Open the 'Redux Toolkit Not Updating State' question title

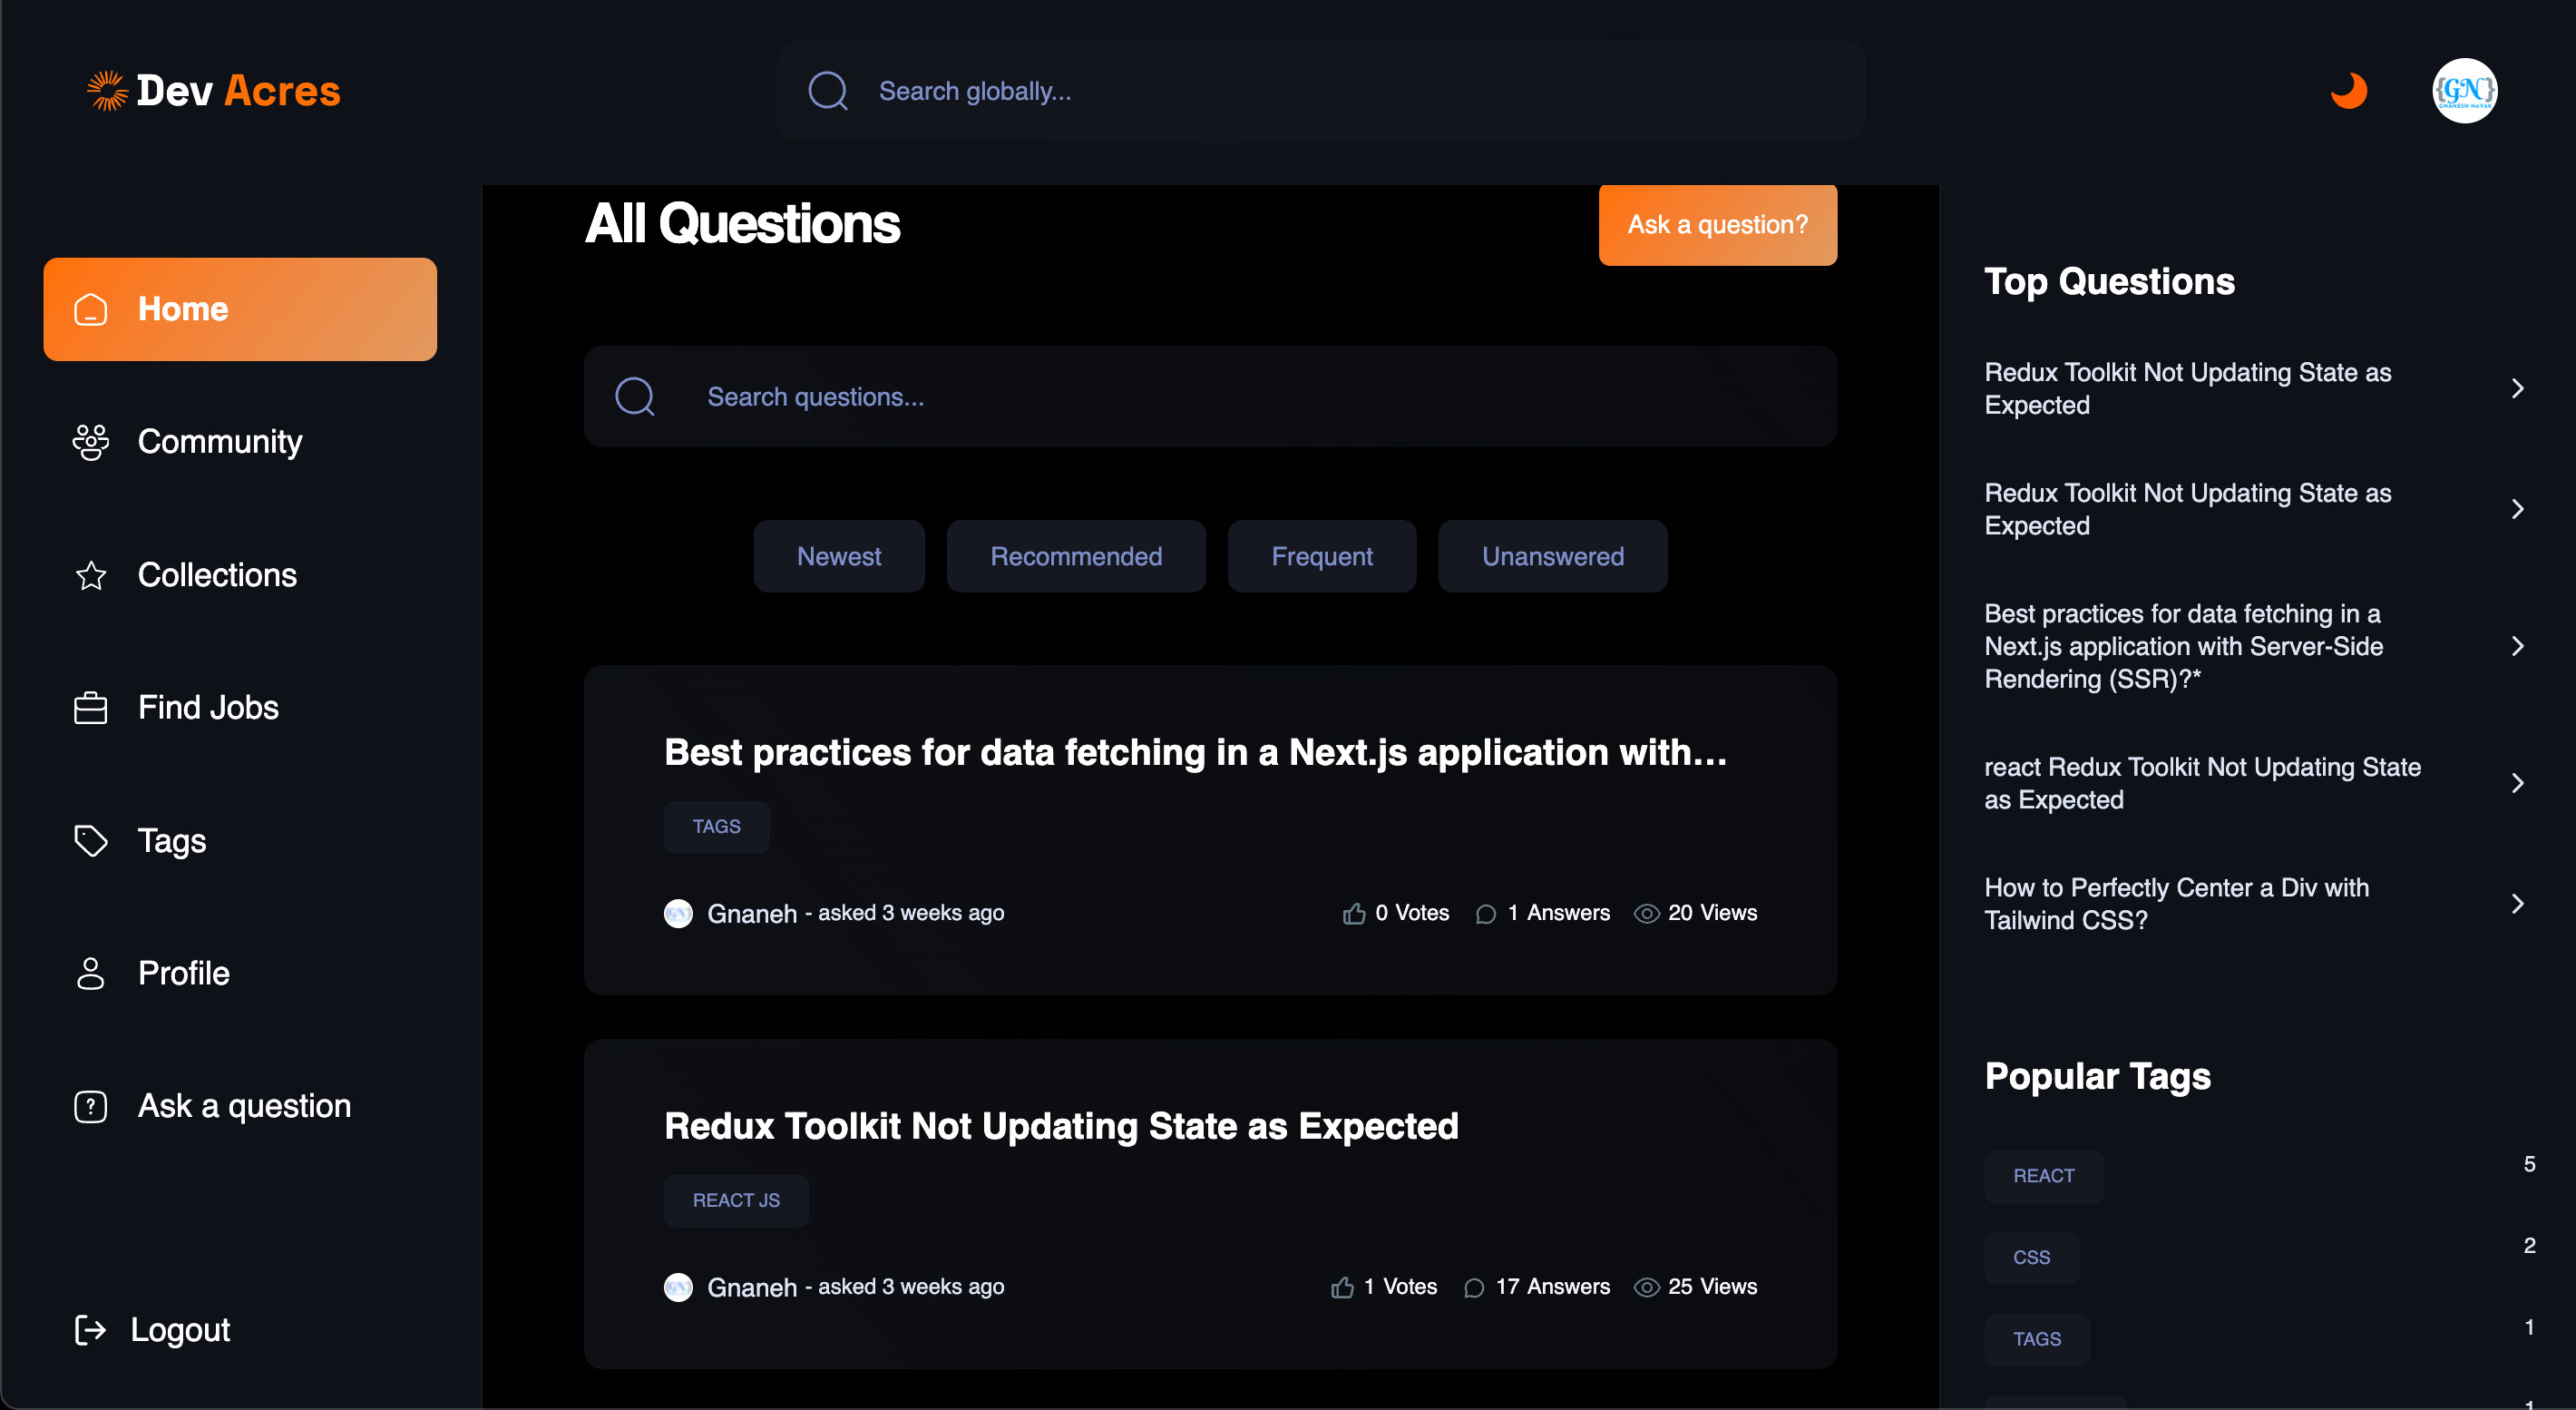tap(1061, 1126)
